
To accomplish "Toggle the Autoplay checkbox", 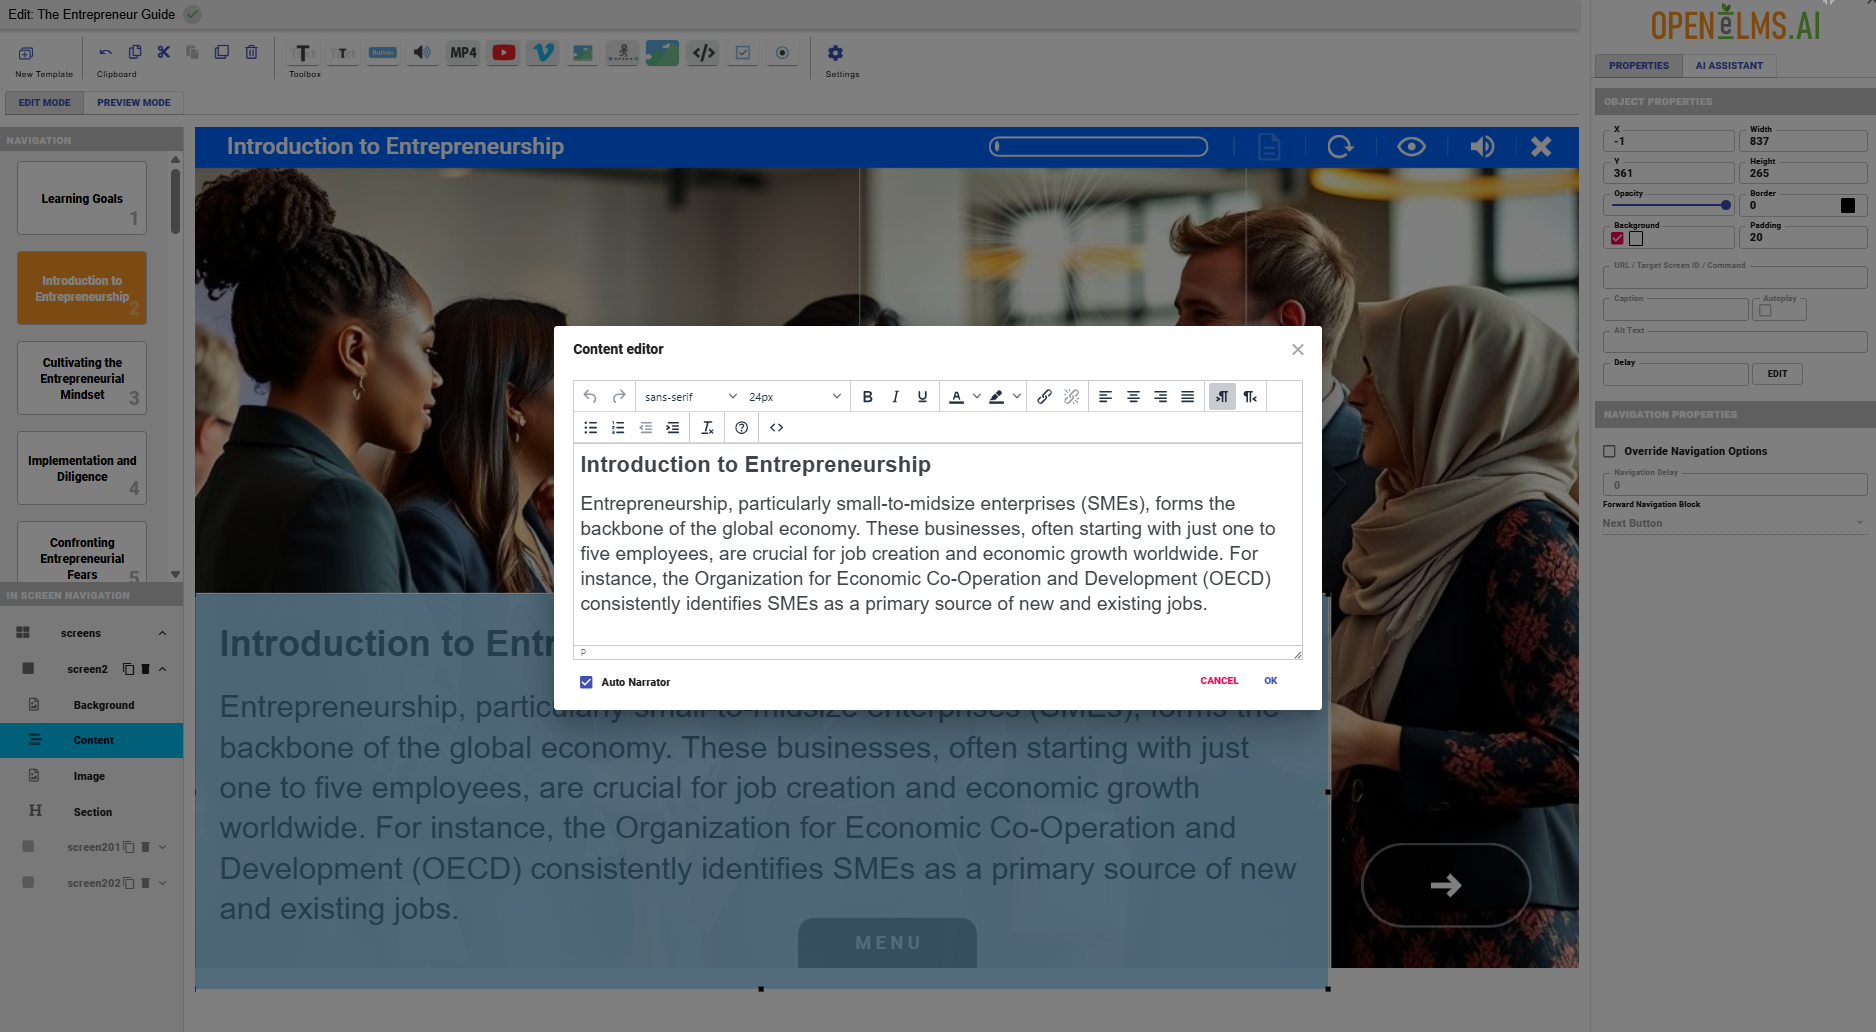I will point(1765,310).
